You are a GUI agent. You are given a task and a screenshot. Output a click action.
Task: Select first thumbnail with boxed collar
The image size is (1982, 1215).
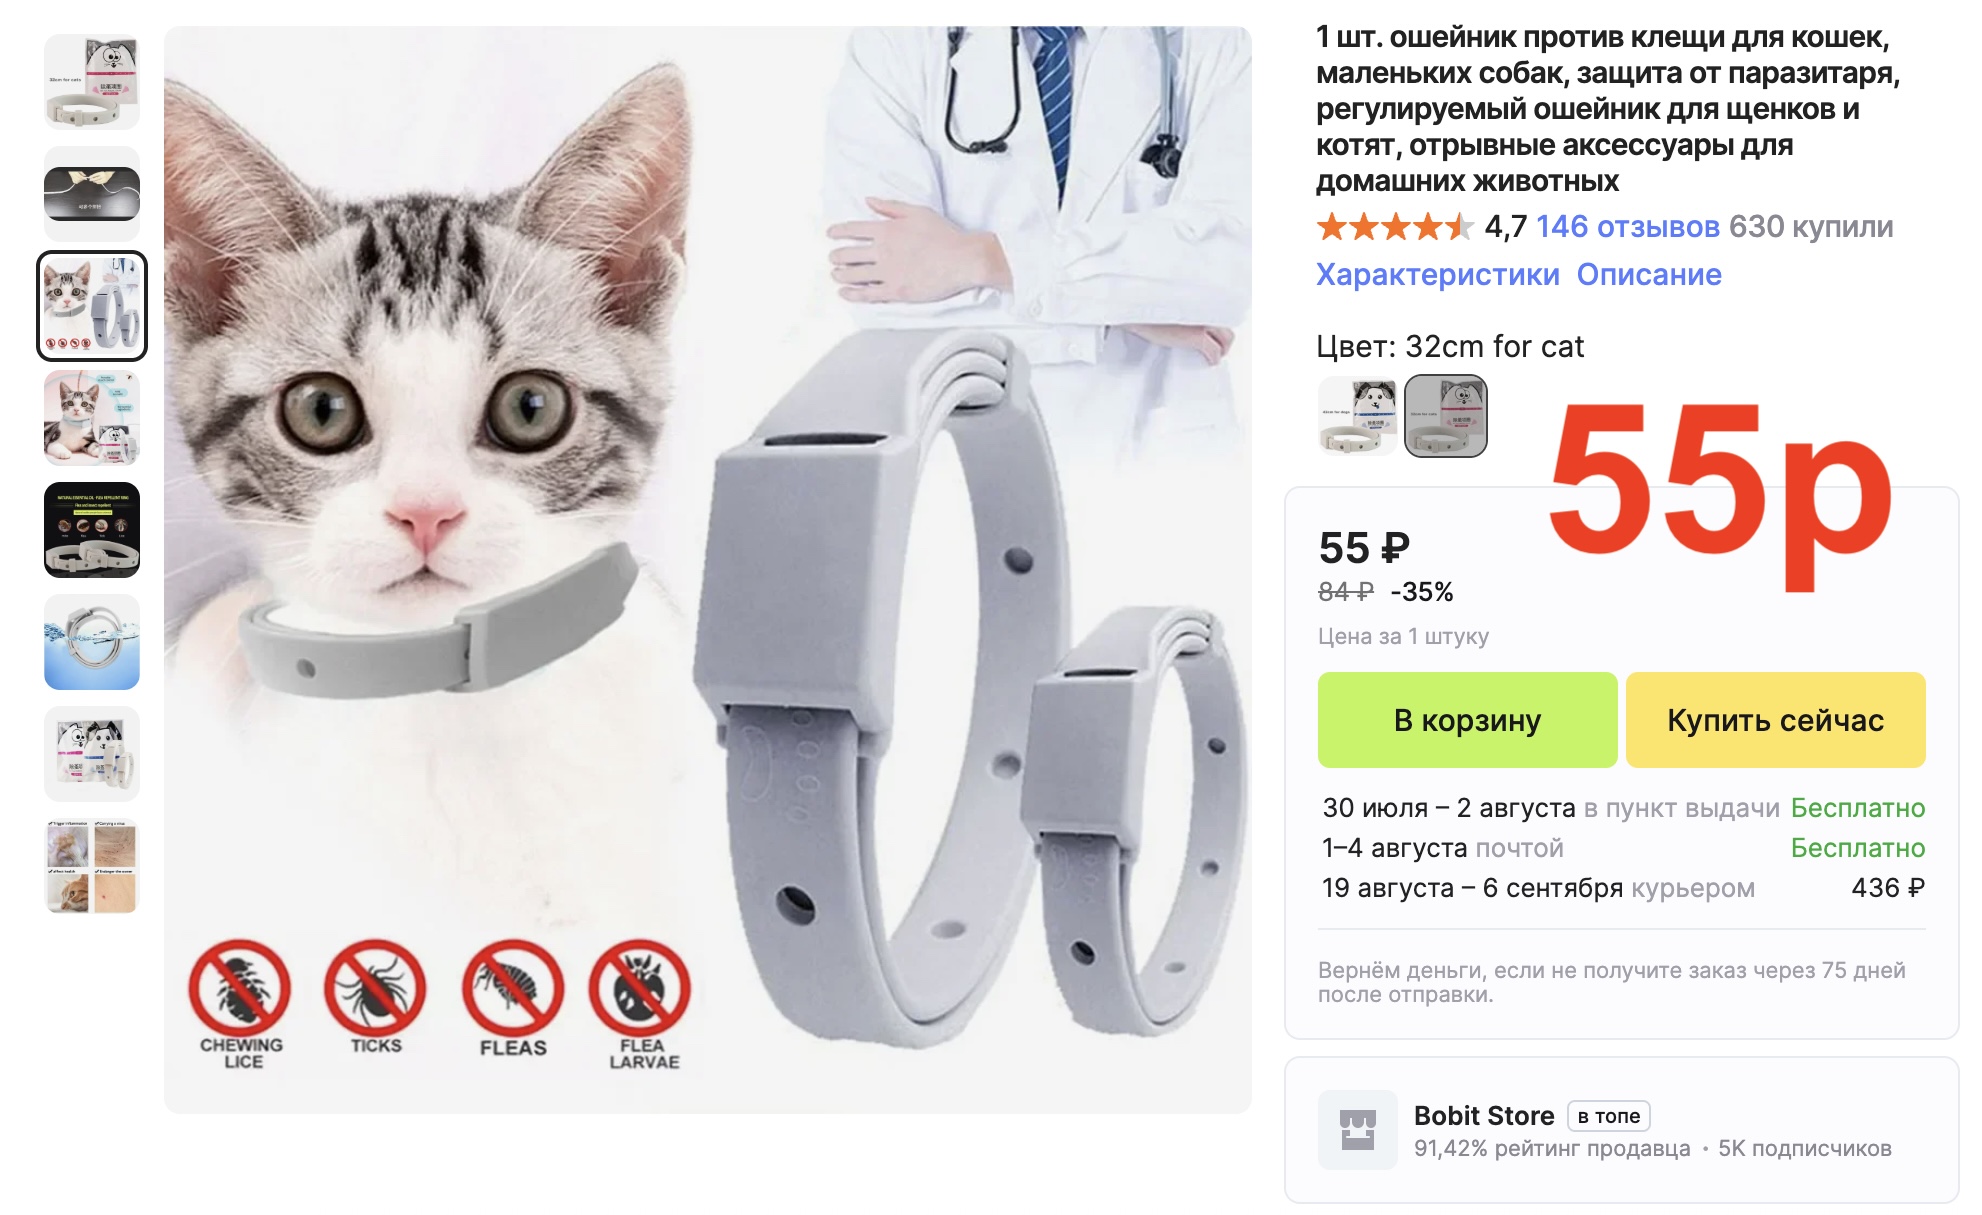pos(92,82)
